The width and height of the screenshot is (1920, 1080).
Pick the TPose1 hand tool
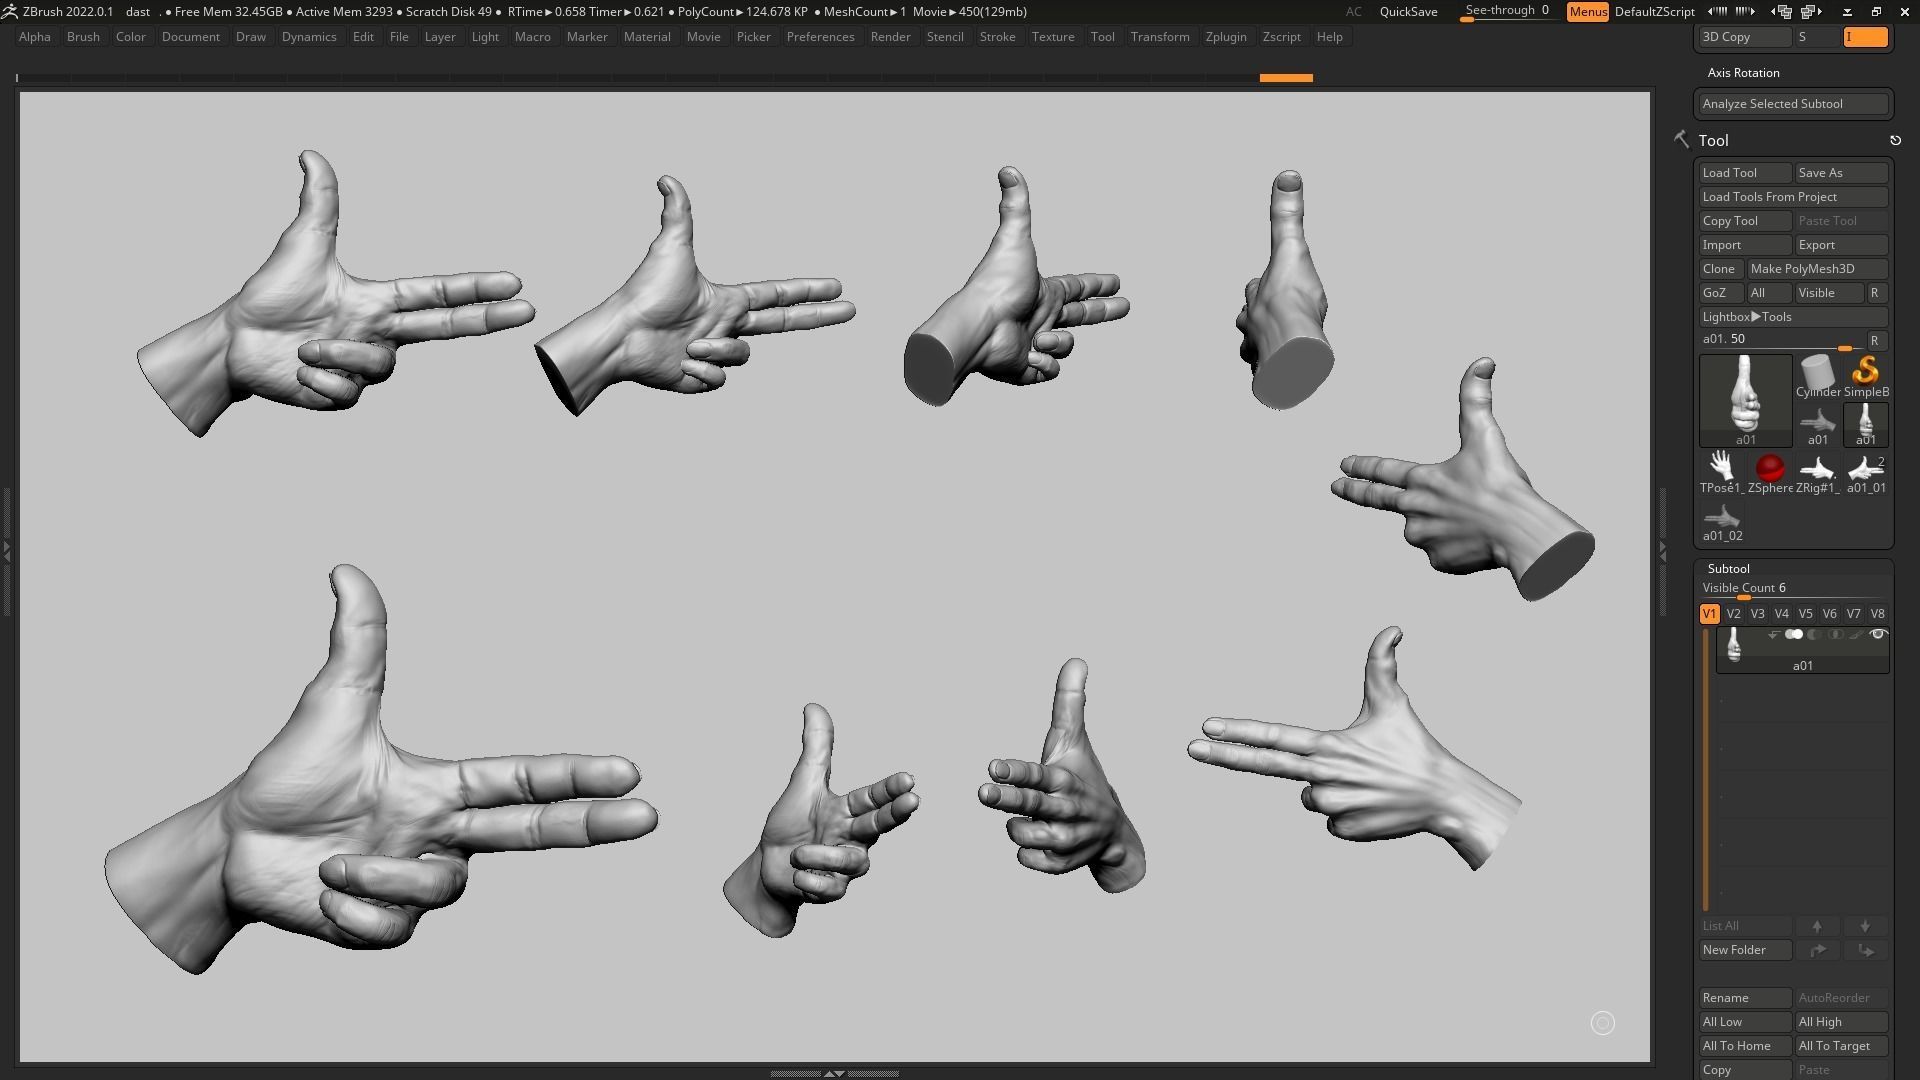pyautogui.click(x=1721, y=472)
